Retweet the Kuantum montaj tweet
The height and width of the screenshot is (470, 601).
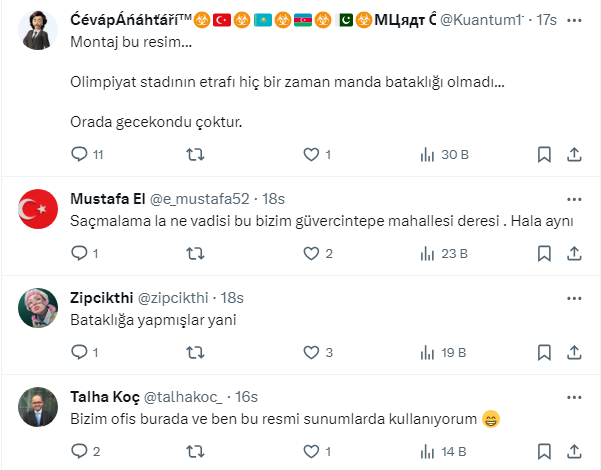(x=197, y=154)
